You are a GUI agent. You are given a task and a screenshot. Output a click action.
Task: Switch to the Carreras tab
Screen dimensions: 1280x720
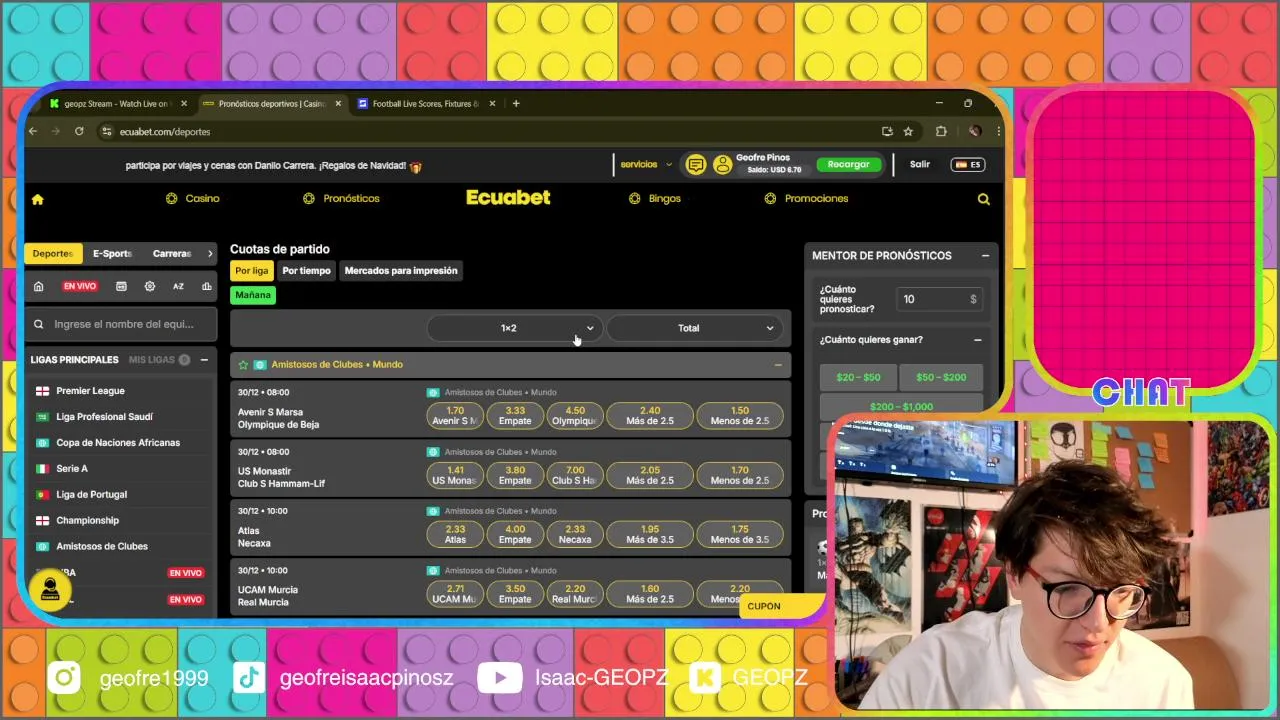(172, 254)
